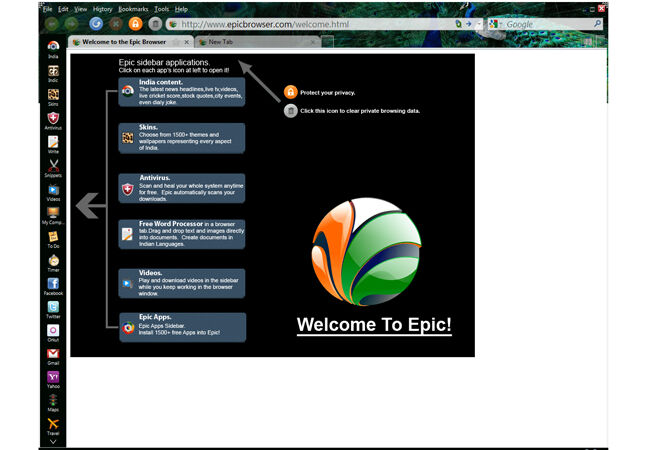
Task: Open the Tools menu
Action: [162, 9]
